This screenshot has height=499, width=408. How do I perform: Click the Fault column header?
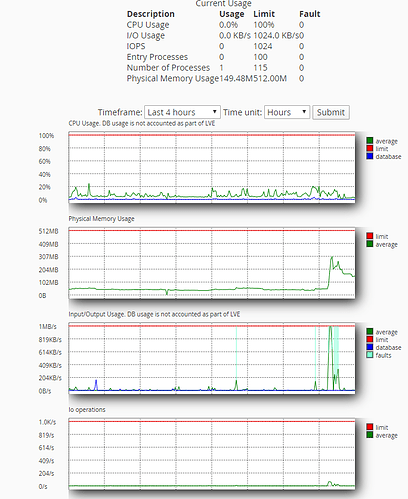click(x=309, y=14)
